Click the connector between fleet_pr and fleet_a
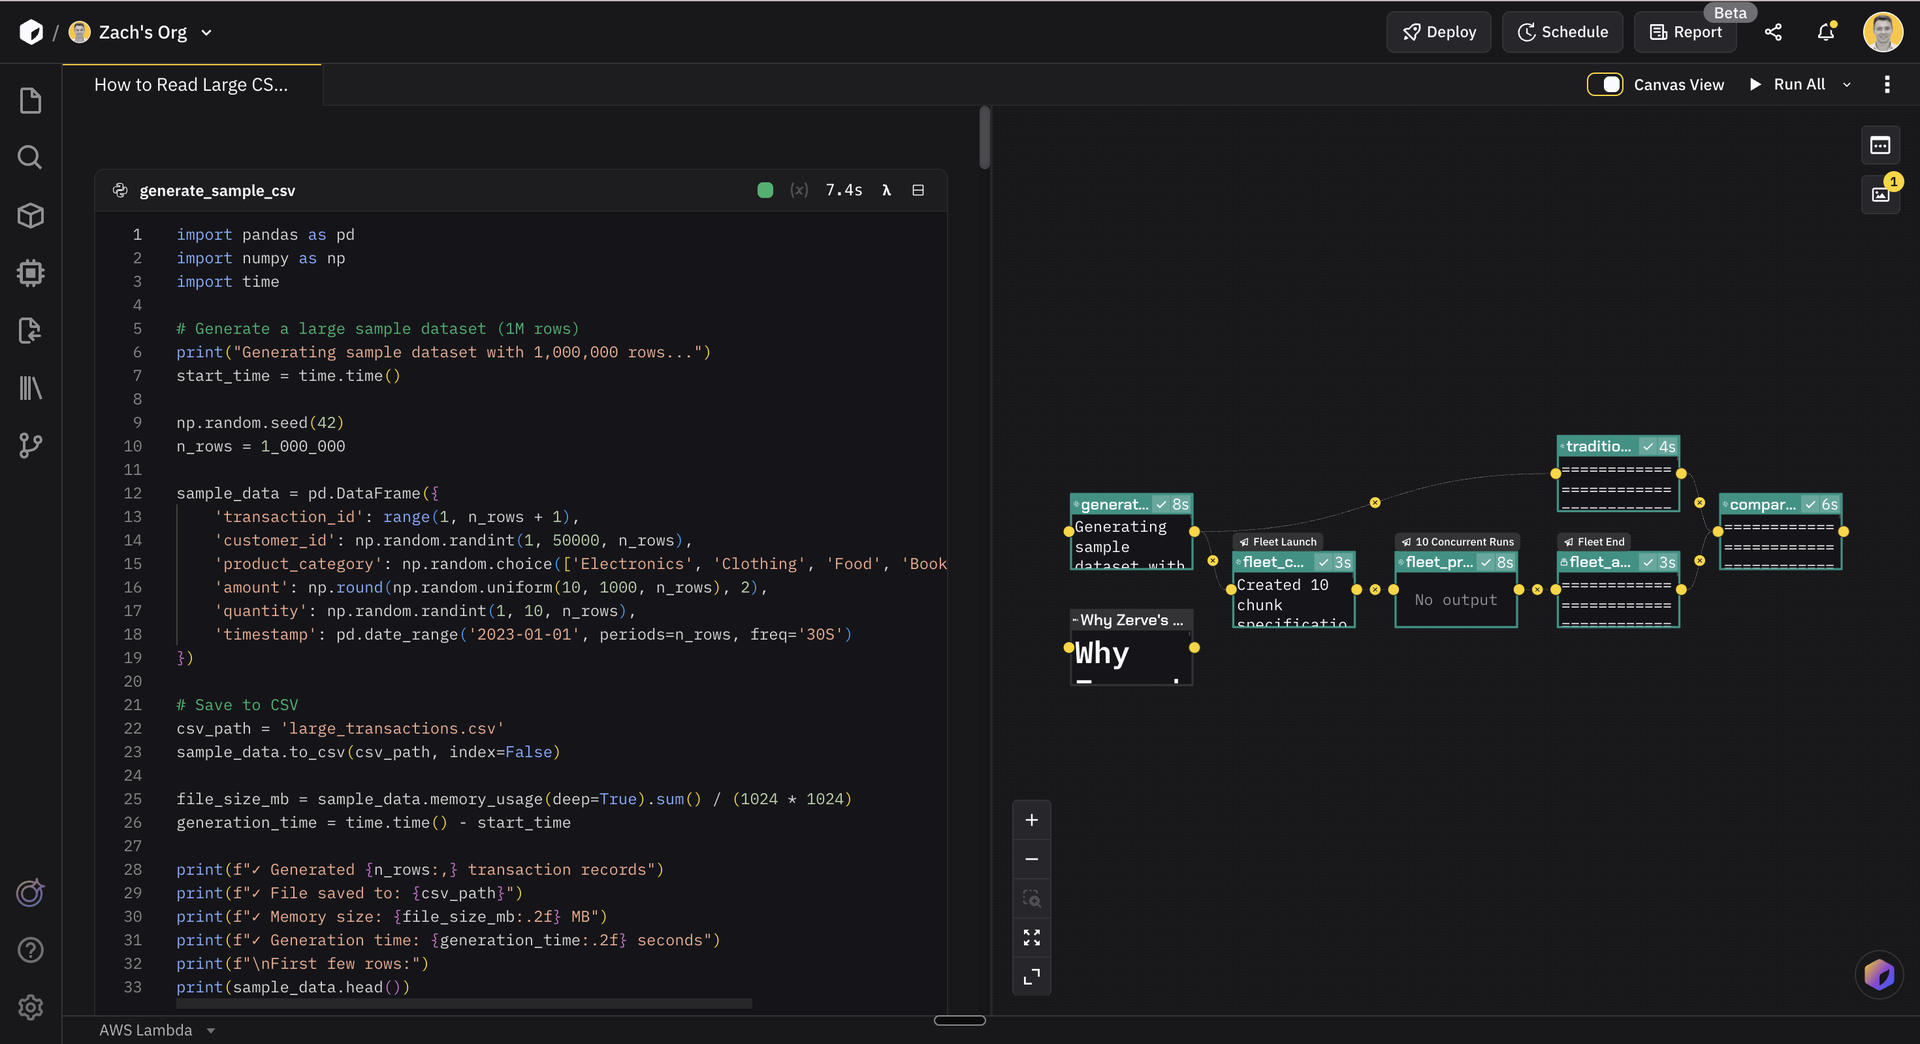The width and height of the screenshot is (1920, 1044). point(1538,590)
